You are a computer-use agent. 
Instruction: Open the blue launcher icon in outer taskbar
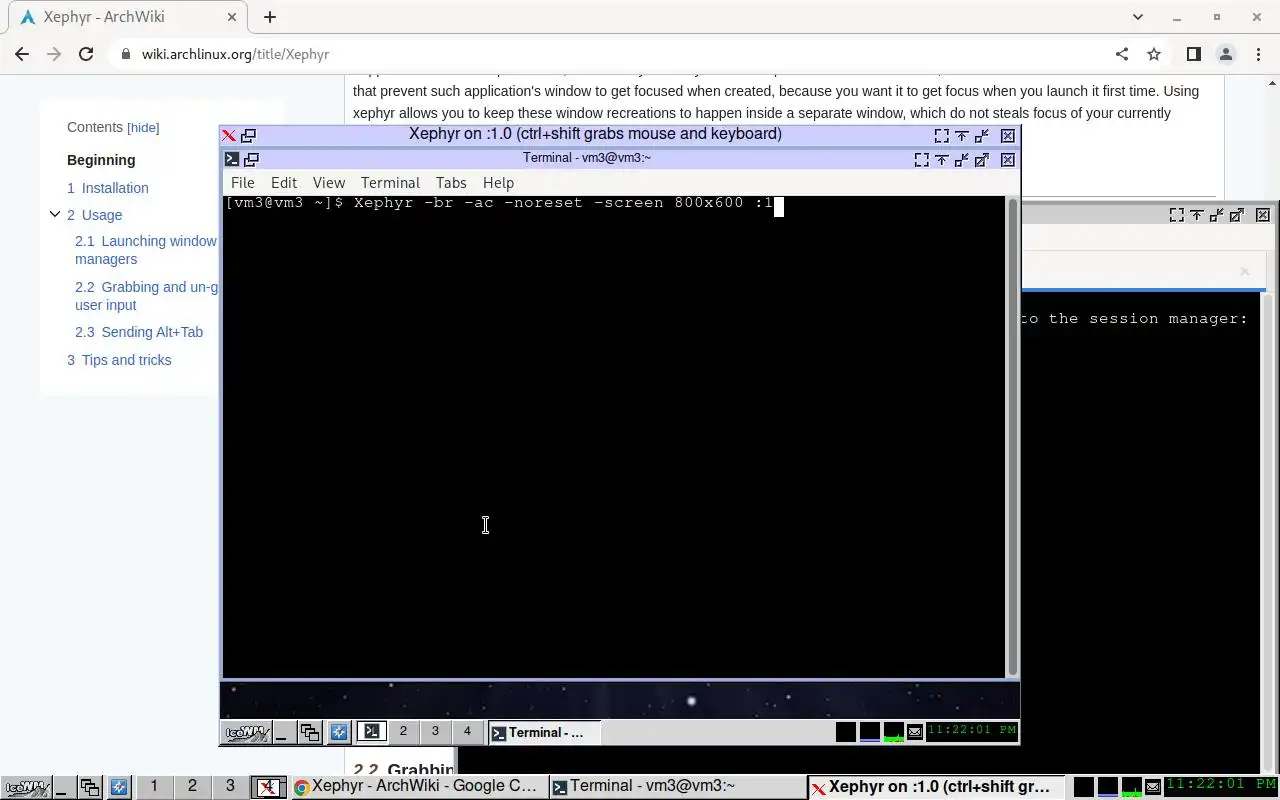(x=119, y=787)
